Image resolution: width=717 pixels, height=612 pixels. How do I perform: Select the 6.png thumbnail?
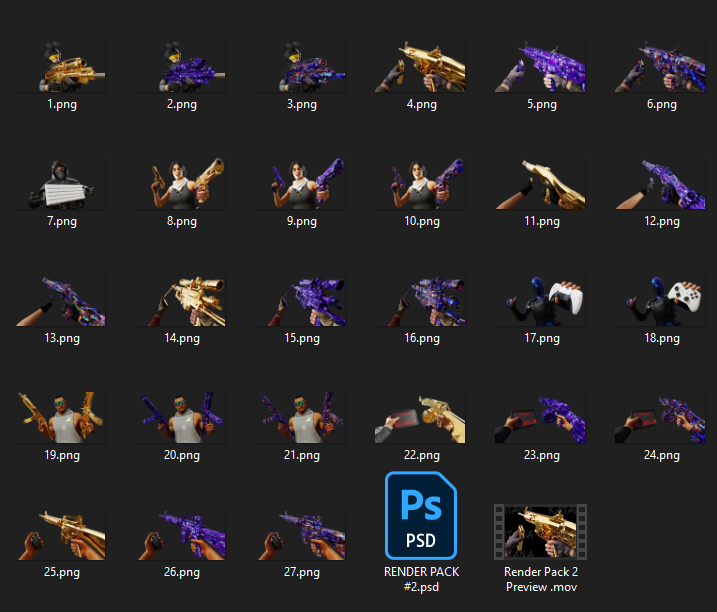(661, 67)
